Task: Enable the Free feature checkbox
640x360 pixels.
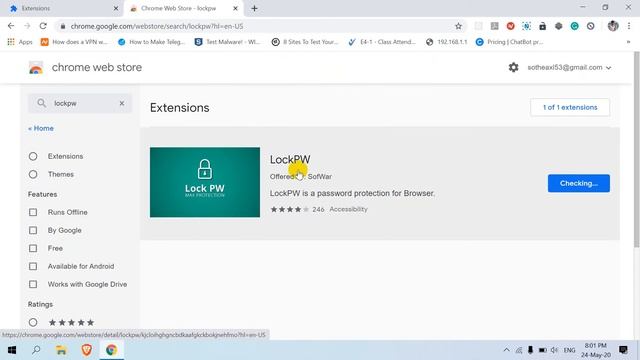Action: click(x=33, y=248)
